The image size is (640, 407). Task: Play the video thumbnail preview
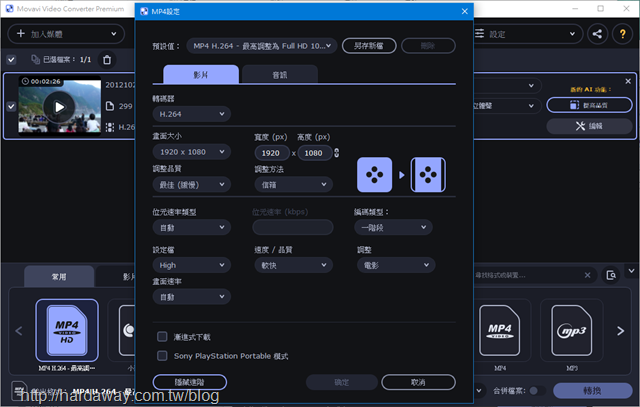point(59,107)
